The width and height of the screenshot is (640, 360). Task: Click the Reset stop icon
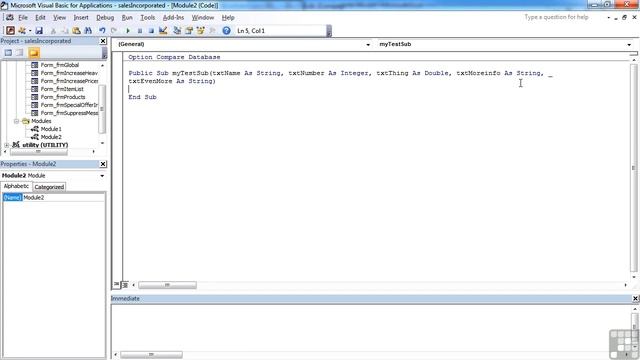pos(151,31)
